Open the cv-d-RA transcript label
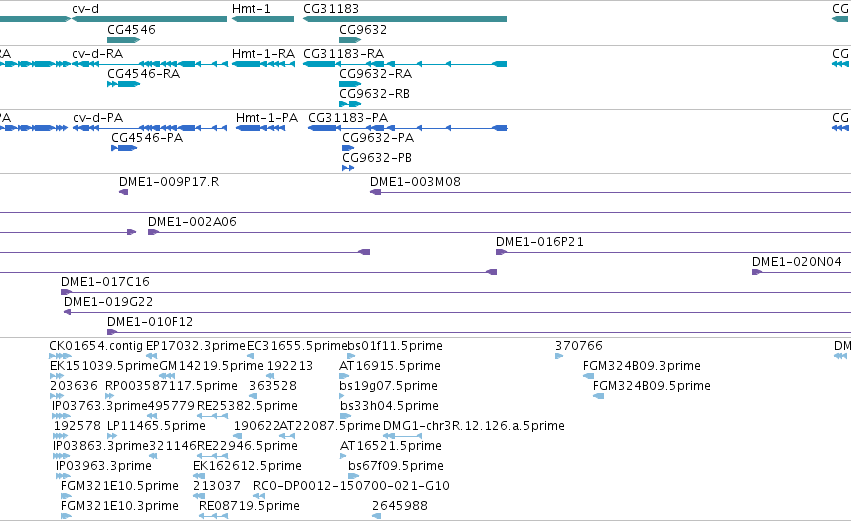Screen dimensions: 851x521 tap(97, 54)
